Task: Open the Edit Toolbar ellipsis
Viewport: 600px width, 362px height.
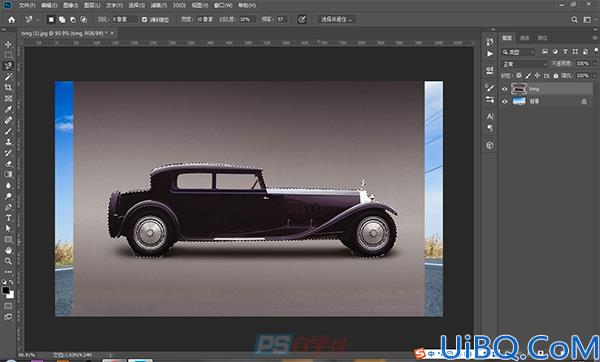Action: [x=8, y=272]
